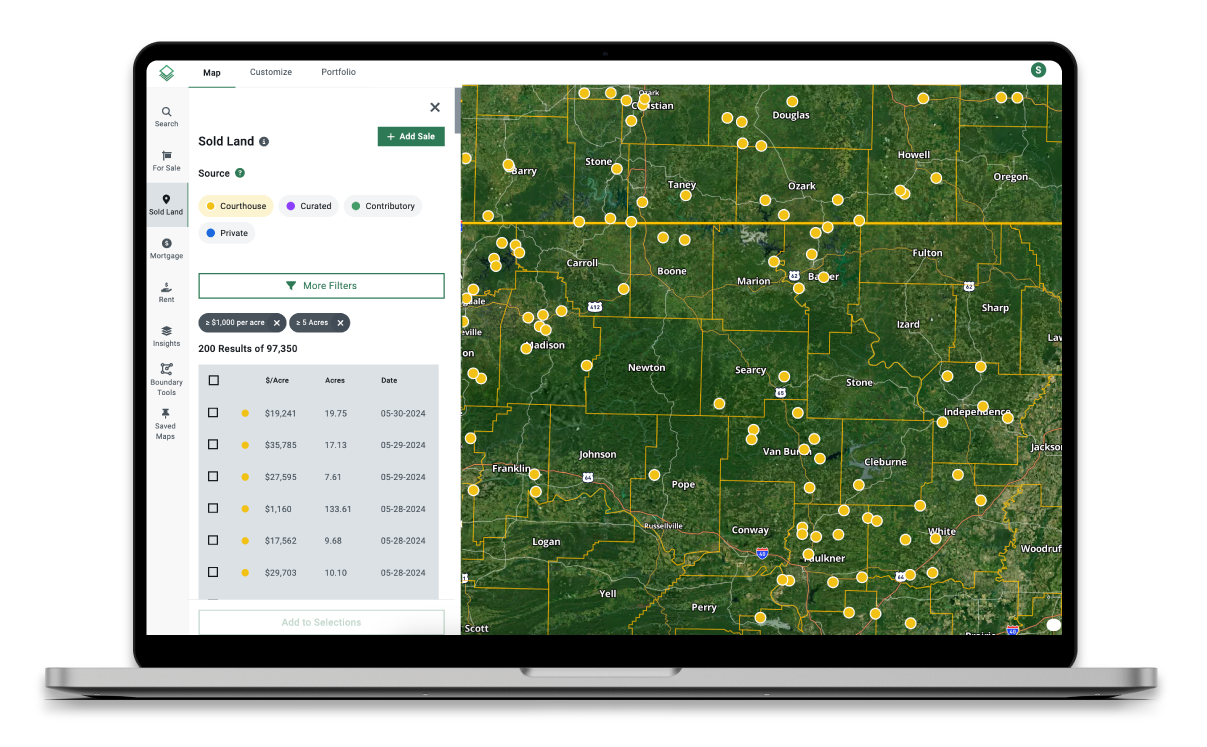The image size is (1207, 747).
Task: Click the Howell county label on map
Action: pos(914,155)
